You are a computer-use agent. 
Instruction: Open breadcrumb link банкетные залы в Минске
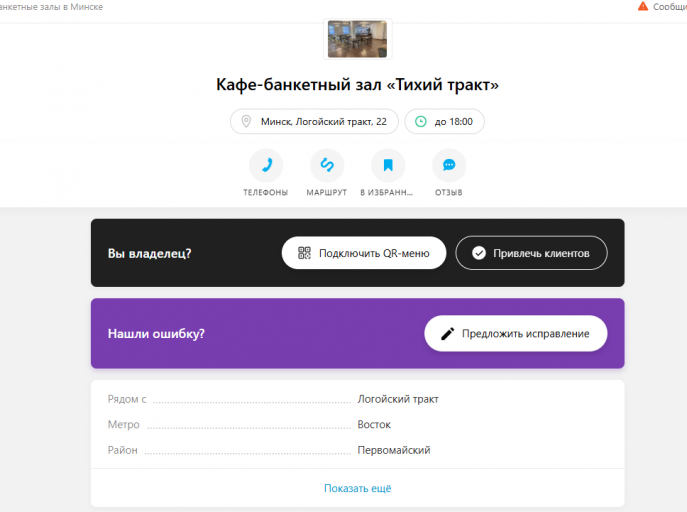coord(51,7)
